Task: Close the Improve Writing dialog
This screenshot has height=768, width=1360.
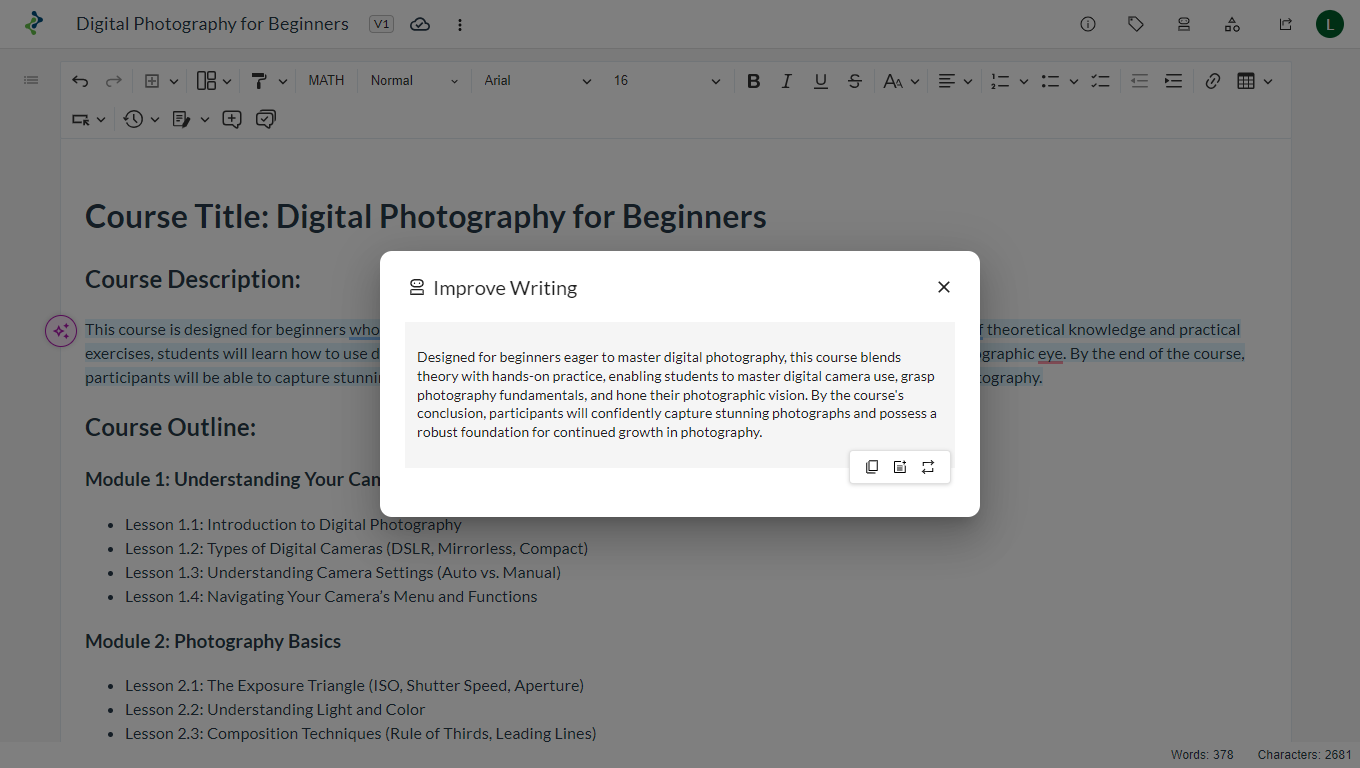Action: coord(943,287)
